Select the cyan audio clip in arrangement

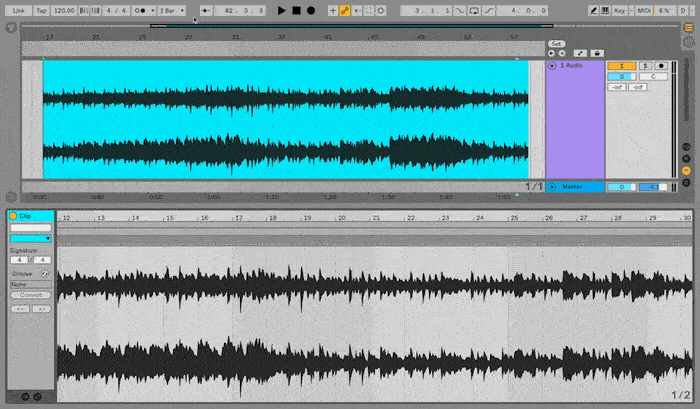click(x=286, y=119)
